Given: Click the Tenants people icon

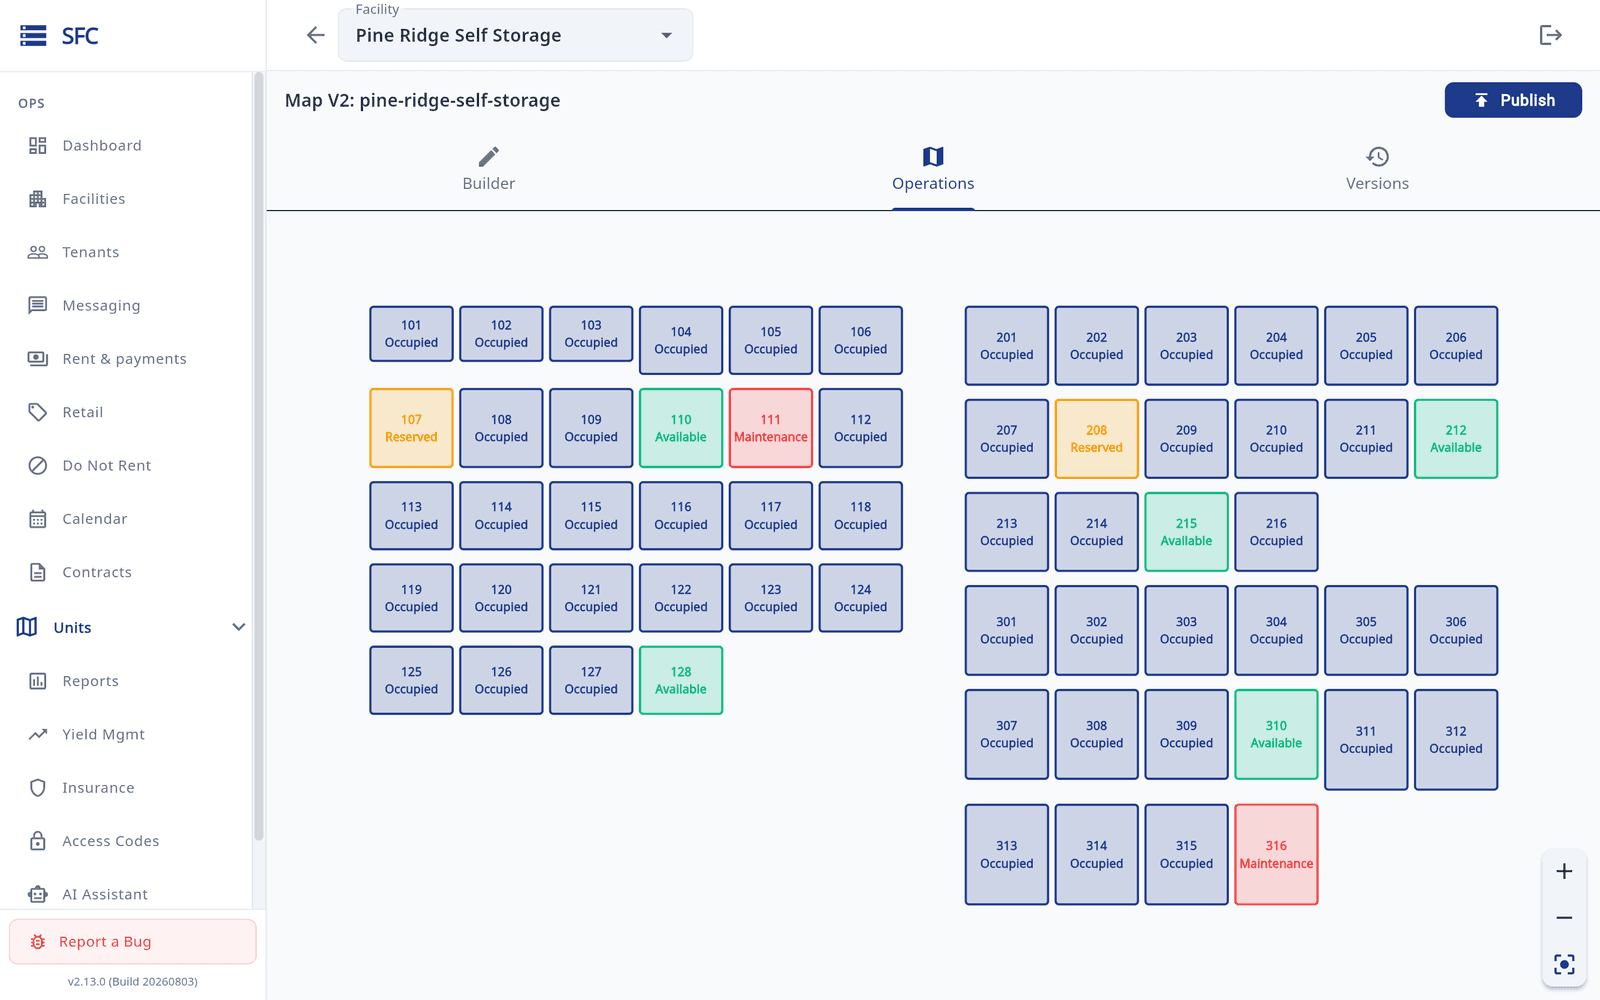Looking at the screenshot, I should (38, 252).
